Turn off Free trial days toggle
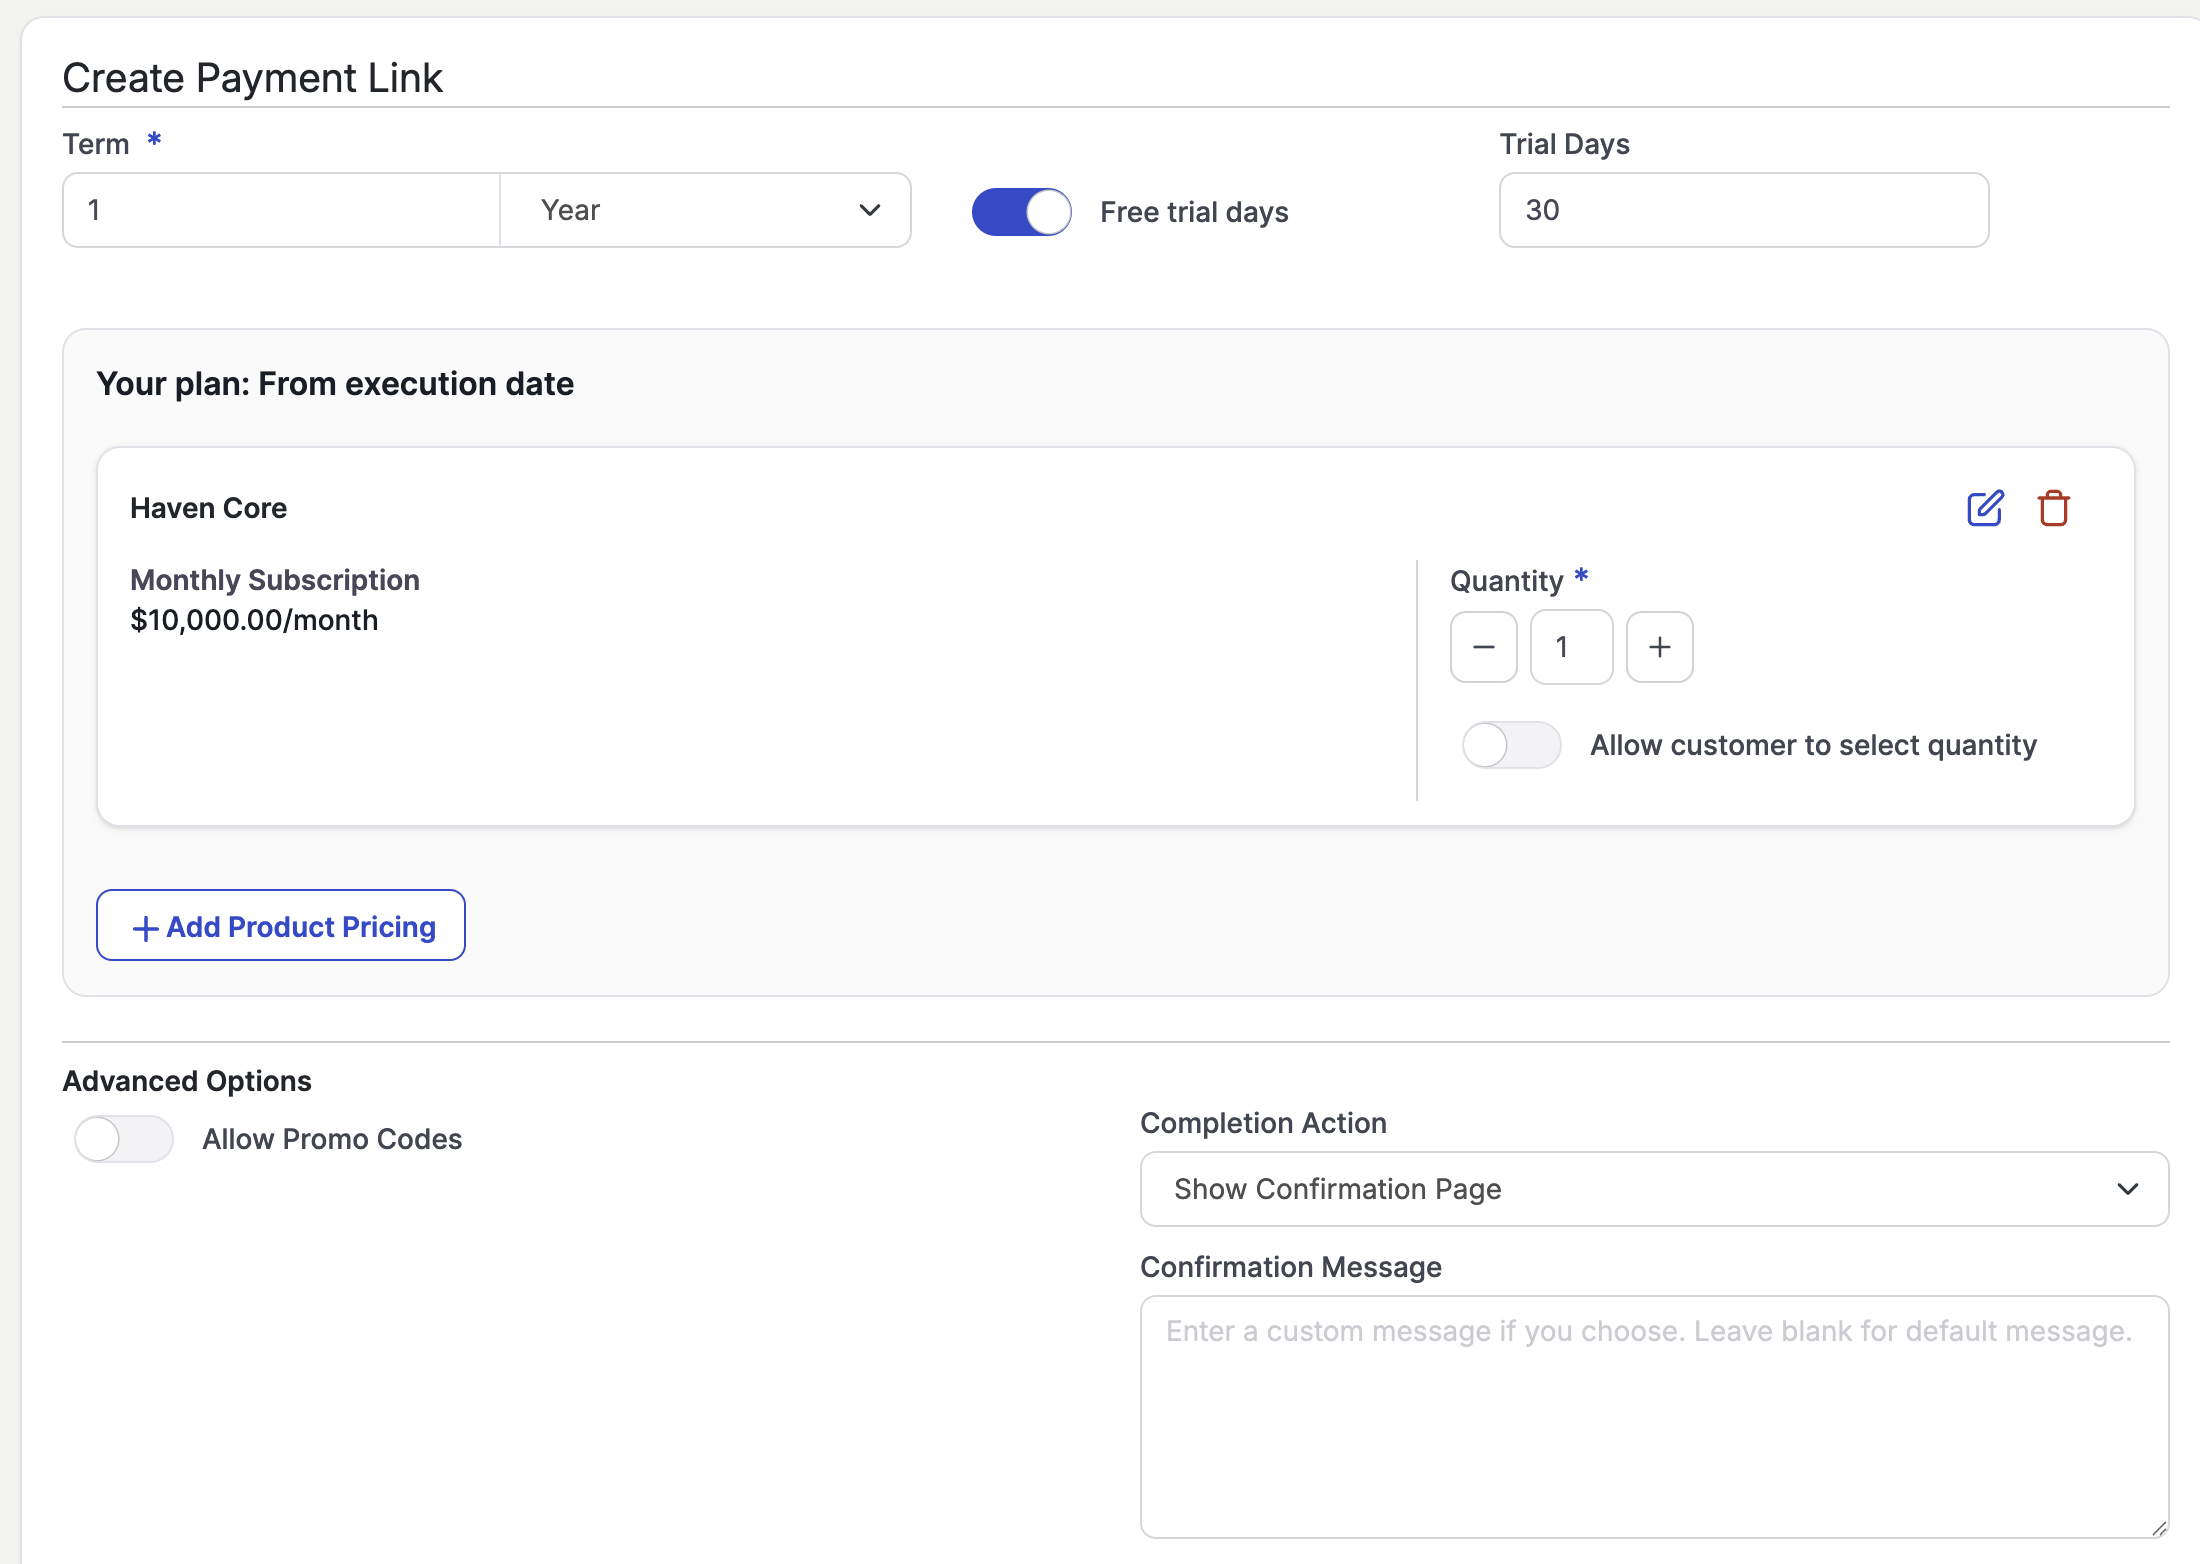This screenshot has width=2200, height=1564. [x=1021, y=211]
